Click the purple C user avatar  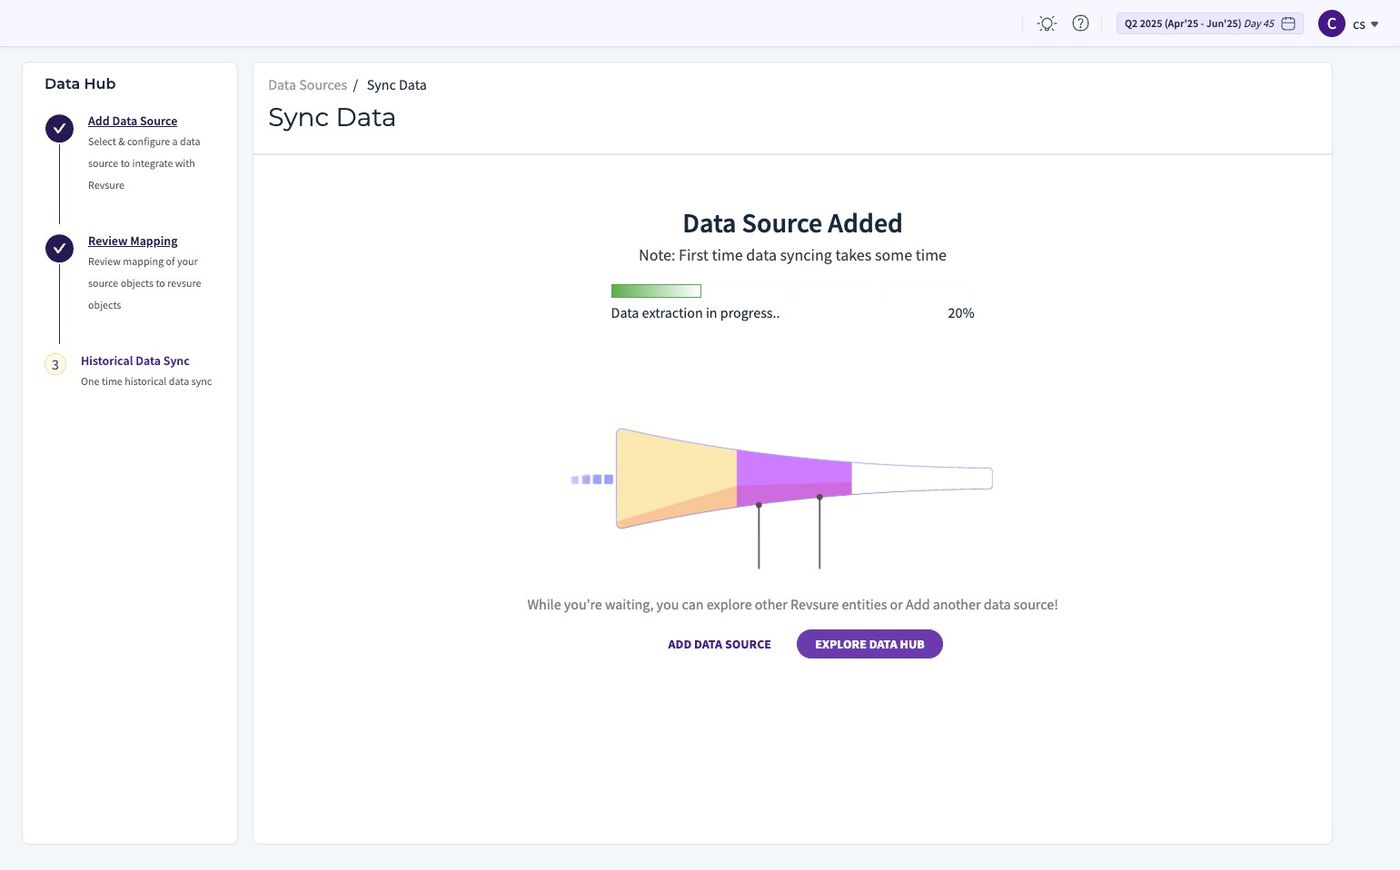click(1331, 24)
